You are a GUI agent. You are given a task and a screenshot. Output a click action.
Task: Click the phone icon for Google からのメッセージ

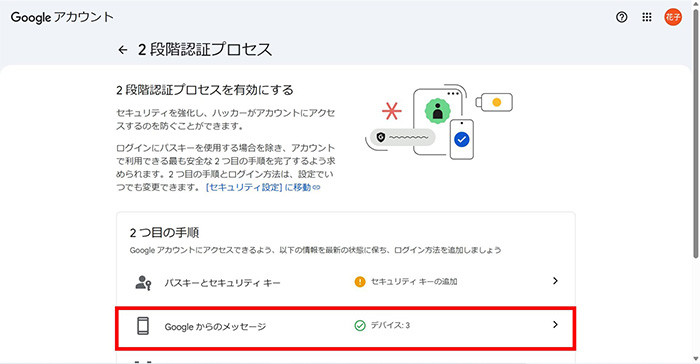[x=143, y=326]
